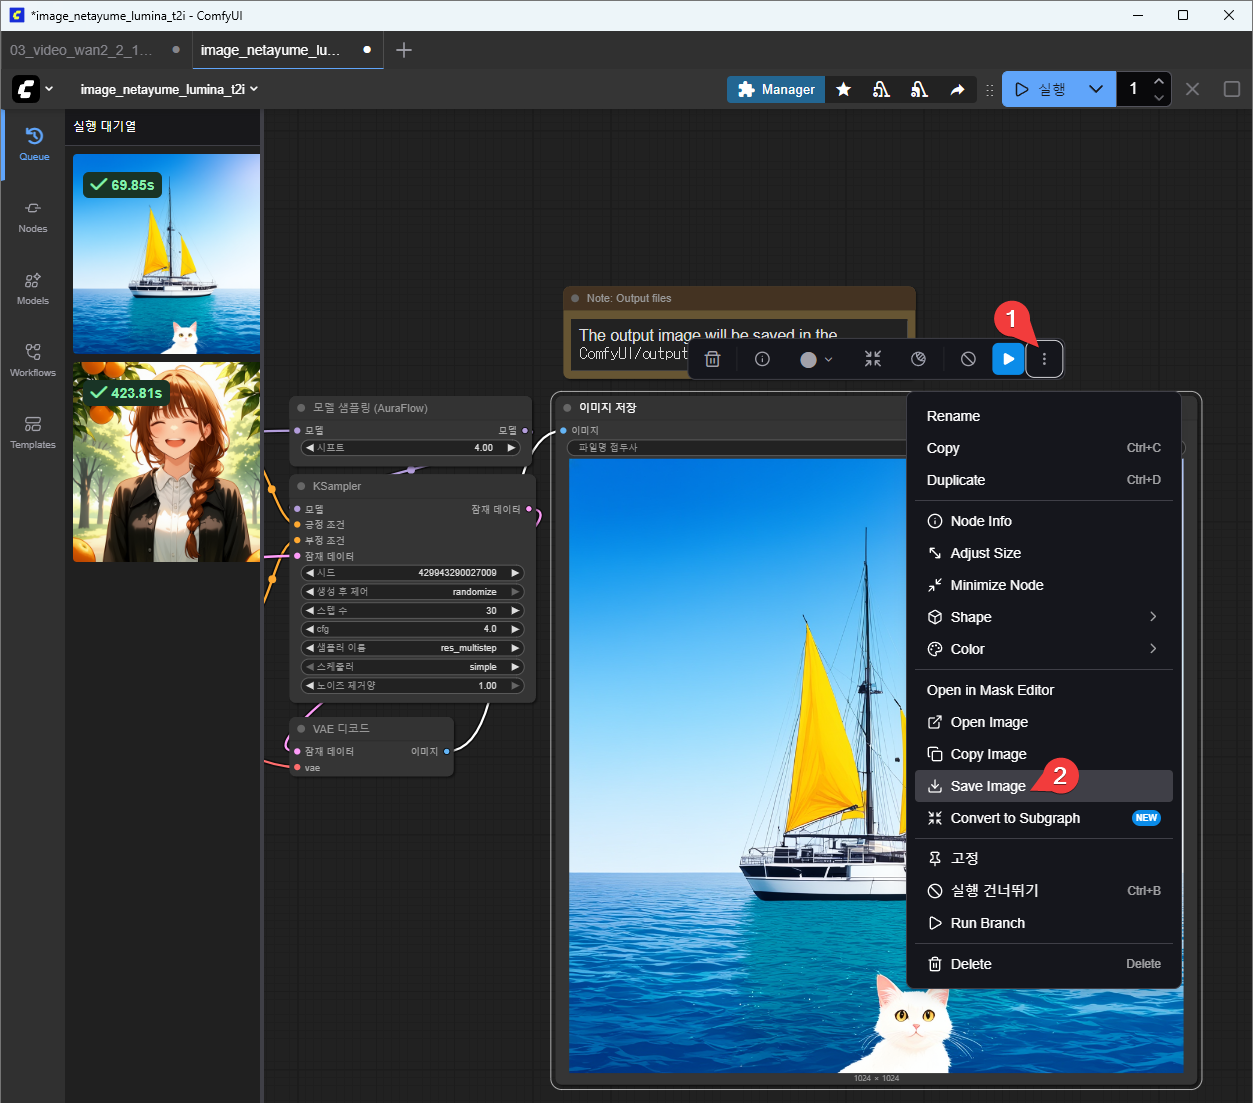Open the run button dropdown arrow
This screenshot has height=1103, width=1253.
click(x=1096, y=89)
